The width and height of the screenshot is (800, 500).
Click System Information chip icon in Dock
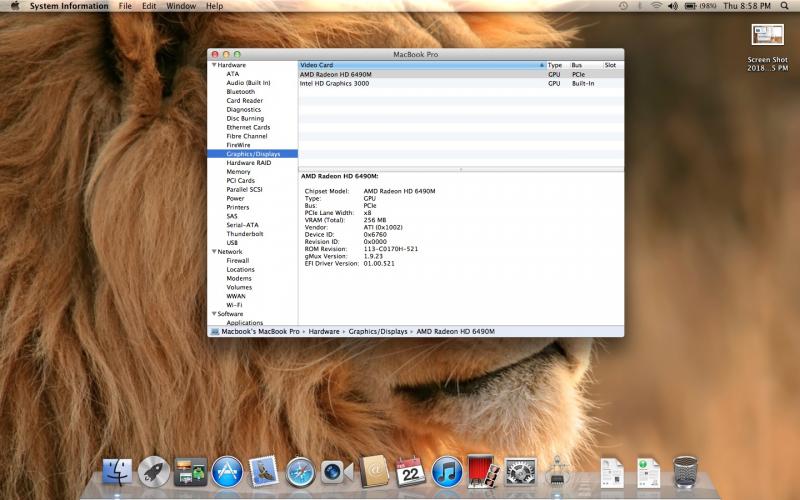click(557, 471)
